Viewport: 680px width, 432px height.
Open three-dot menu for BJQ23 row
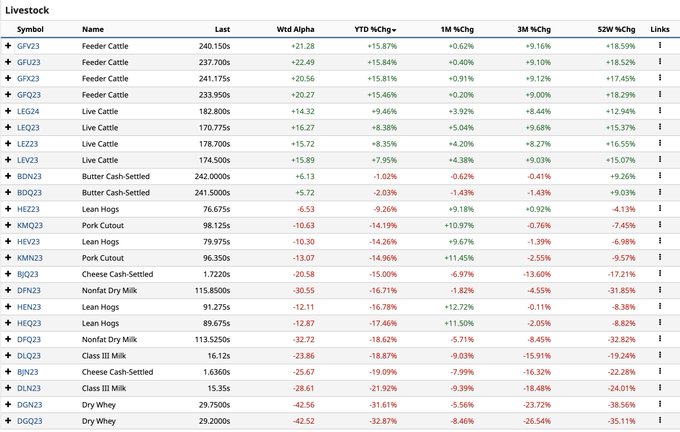click(660, 273)
